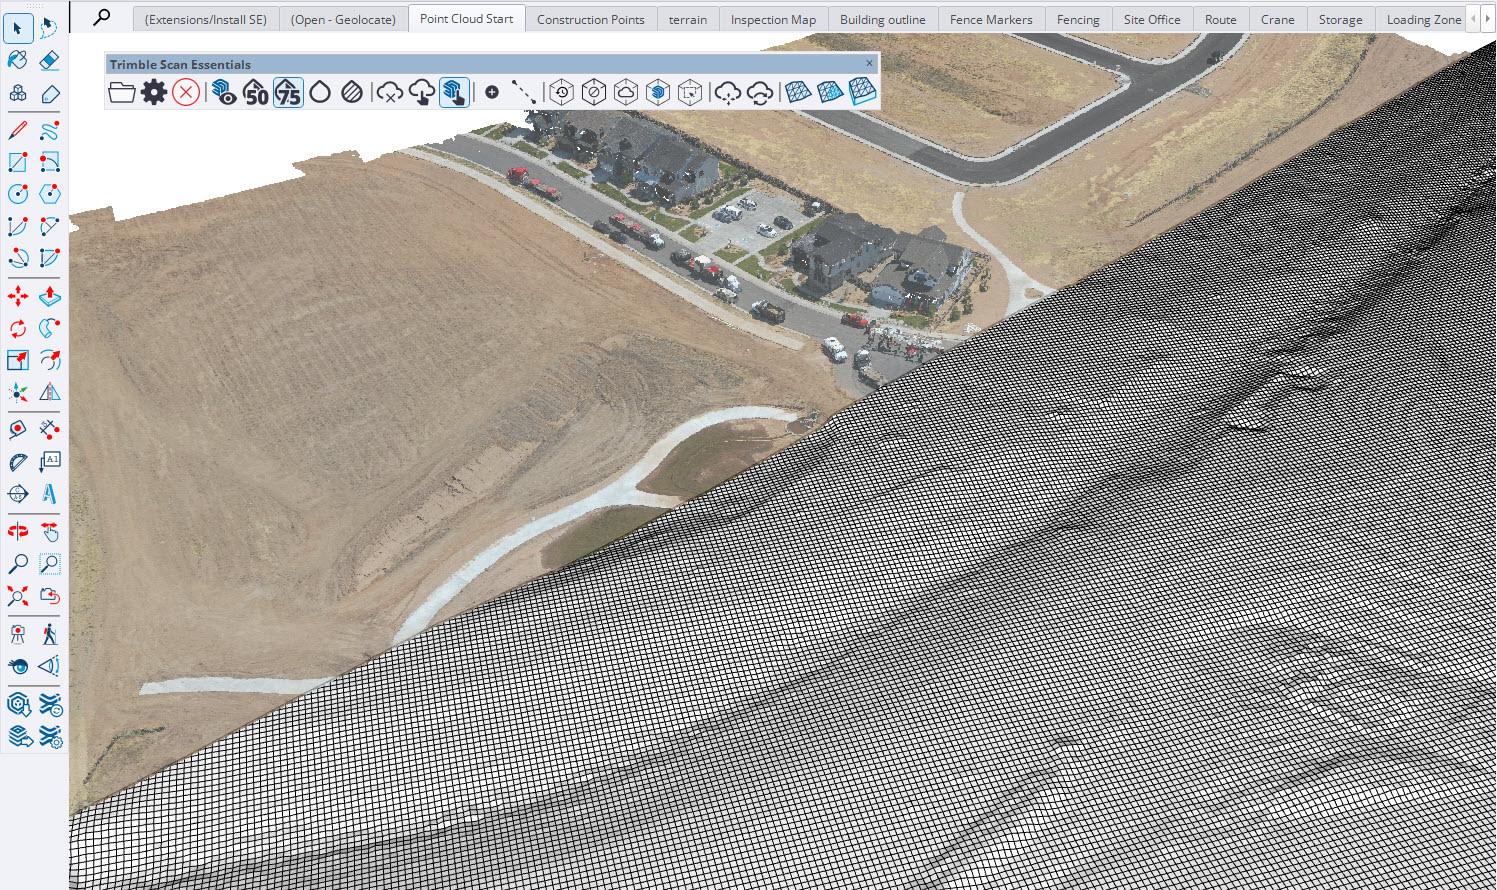Select the Eraser tool
Image resolution: width=1497 pixels, height=890 pixels.
(x=49, y=61)
